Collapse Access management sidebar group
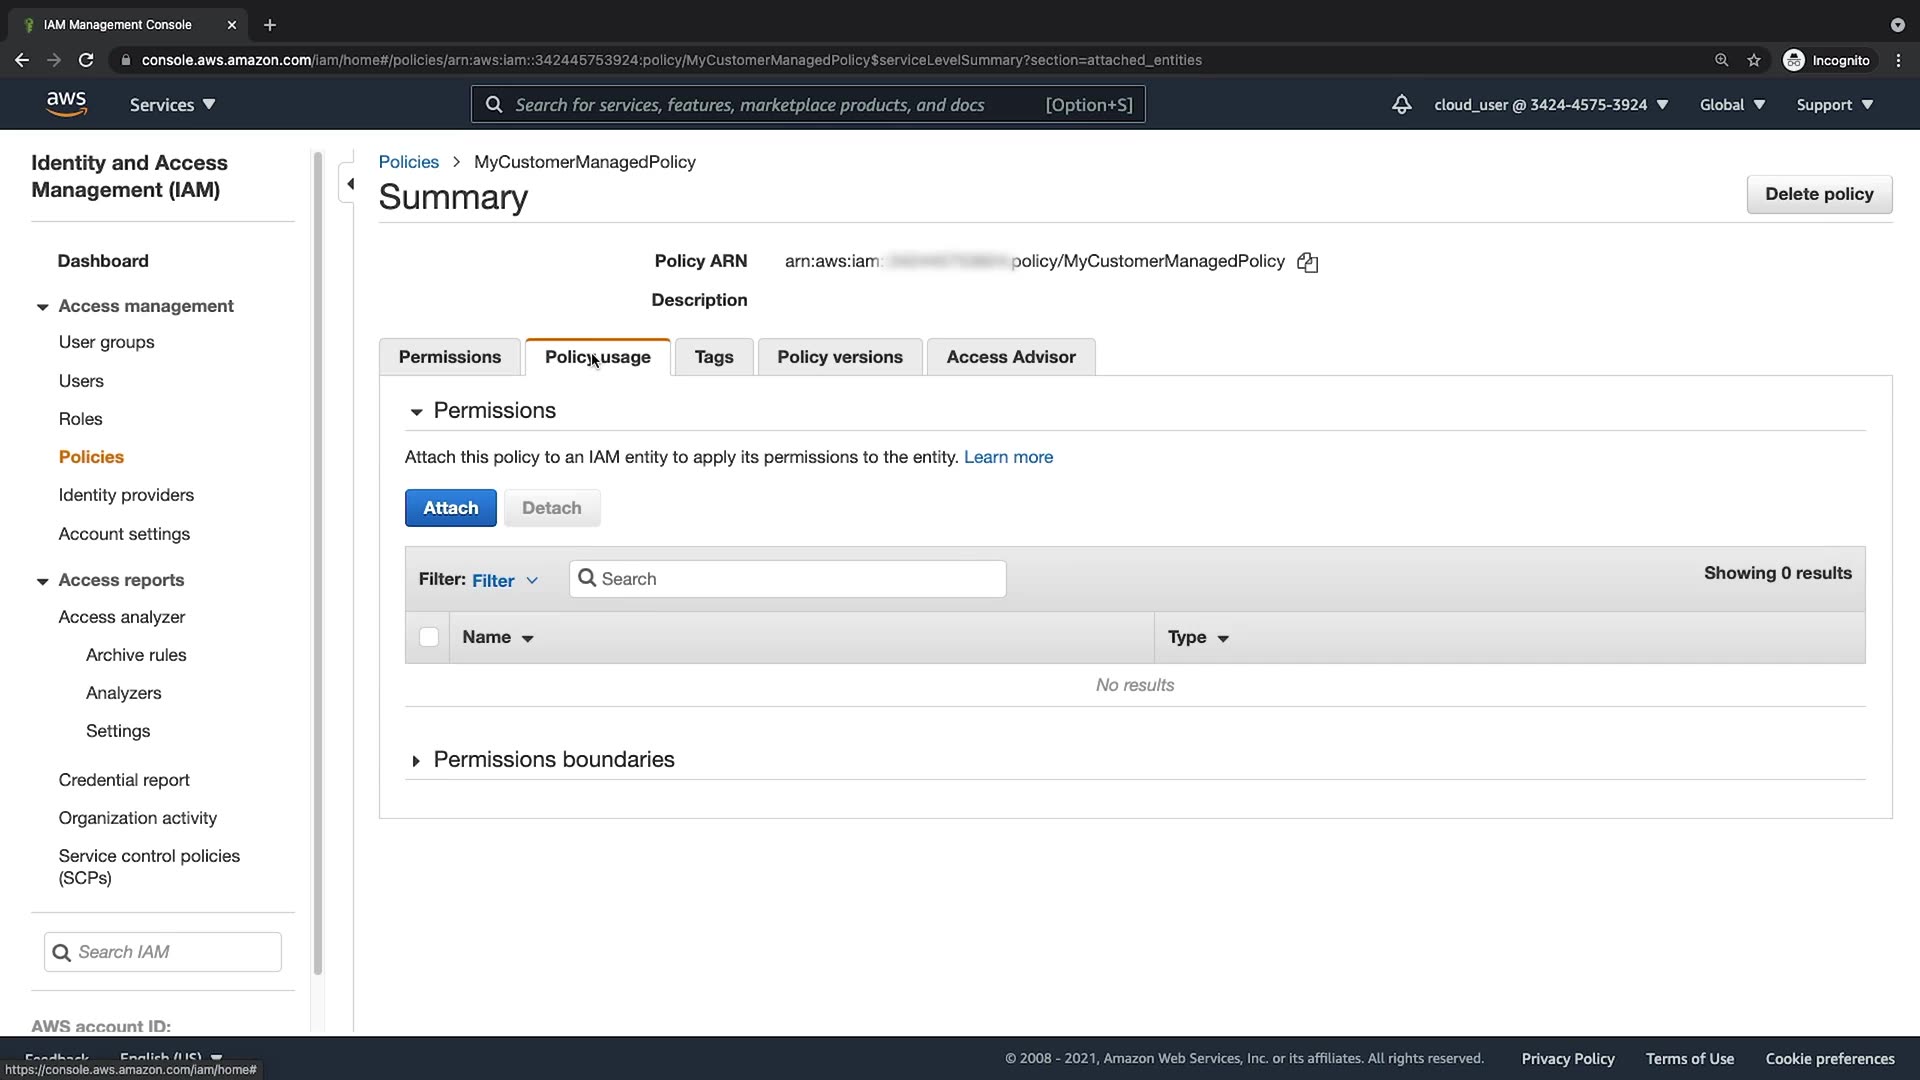Viewport: 1920px width, 1080px height. click(42, 307)
